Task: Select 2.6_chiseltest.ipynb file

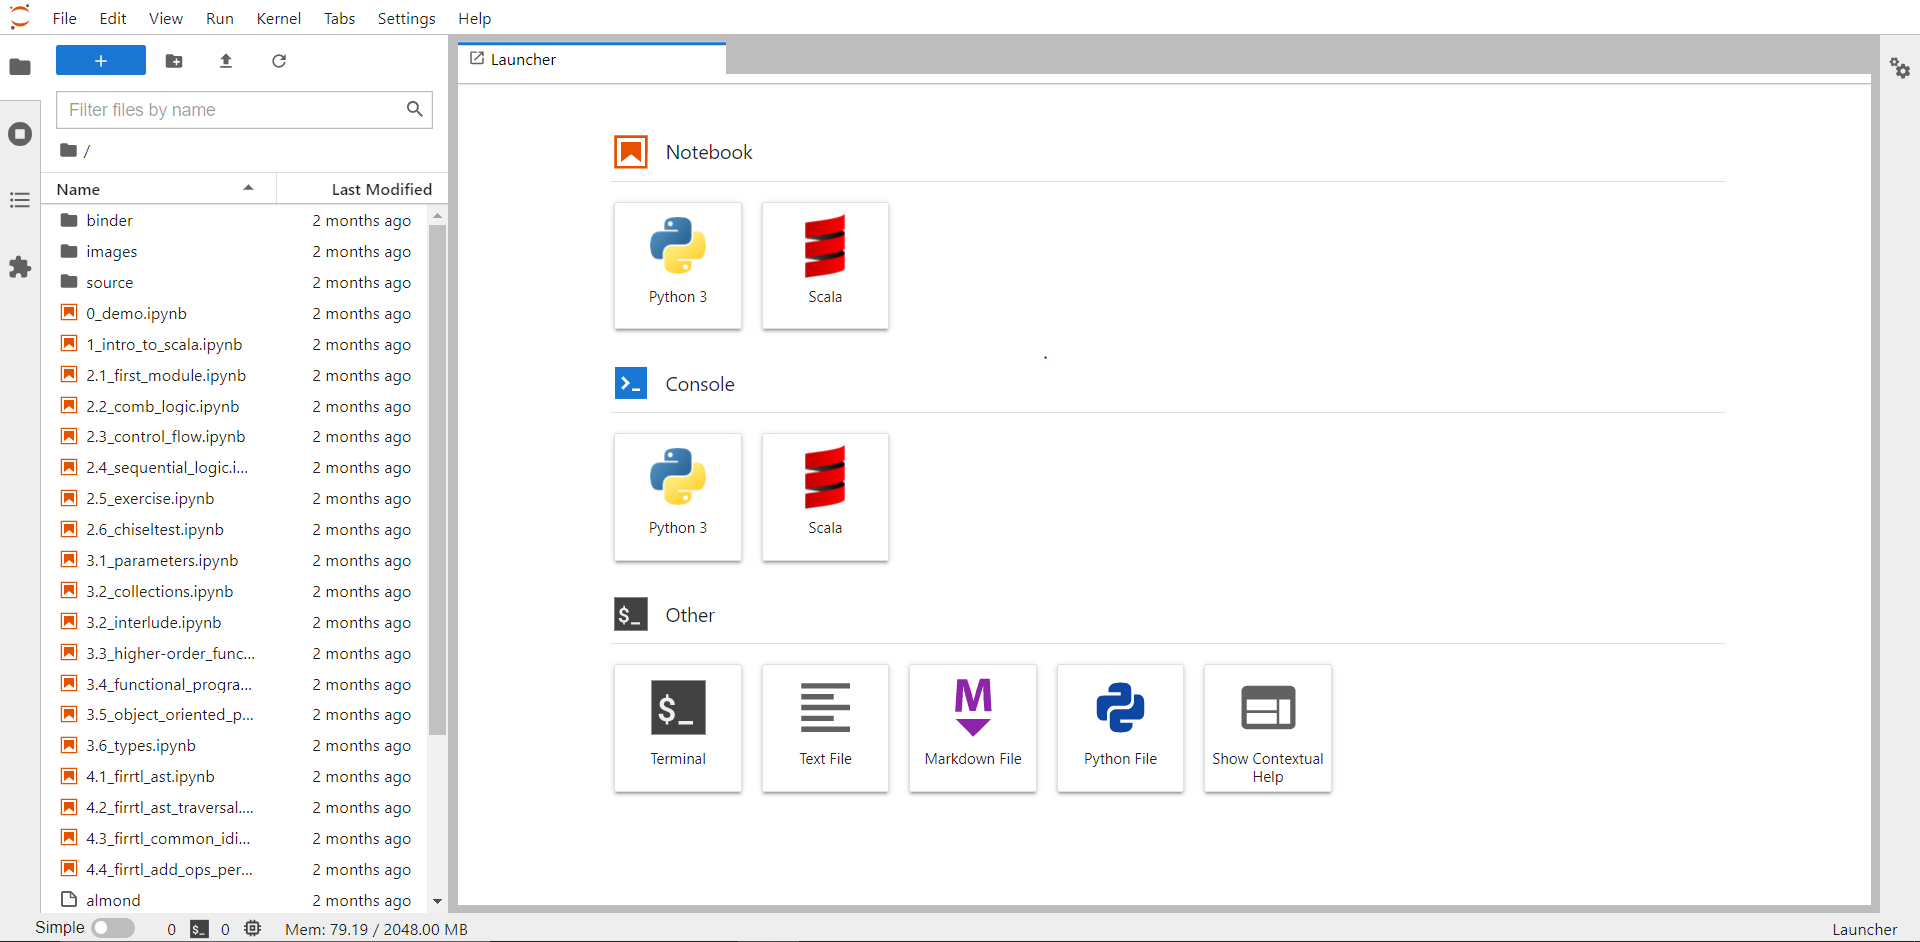Action: pyautogui.click(x=235, y=529)
